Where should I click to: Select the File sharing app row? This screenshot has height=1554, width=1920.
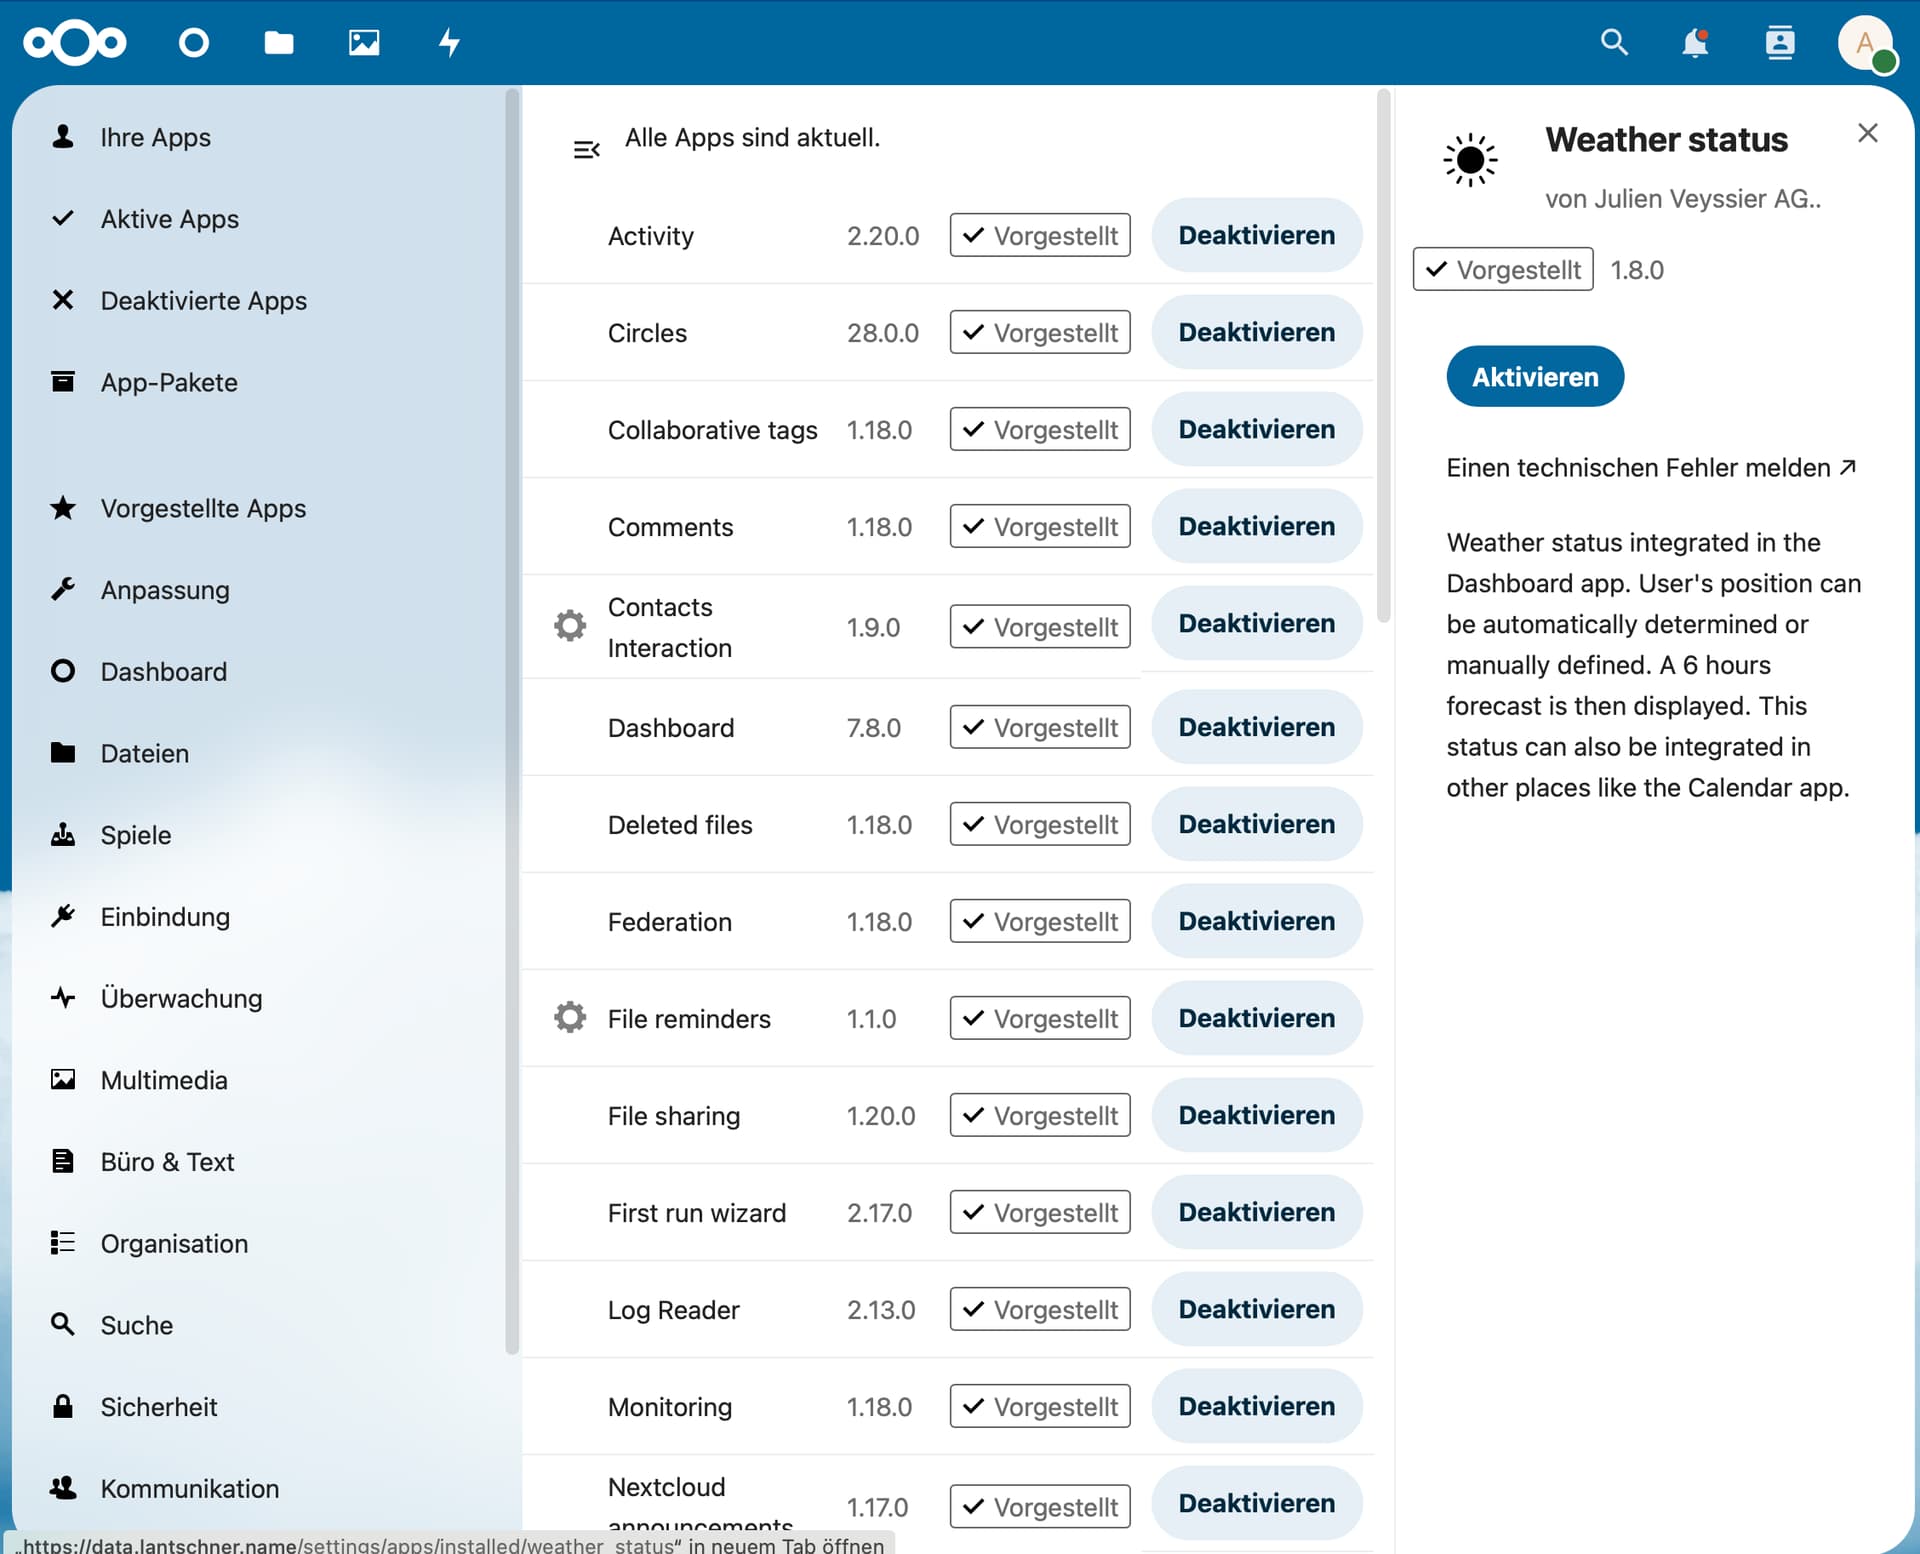[x=948, y=1115]
